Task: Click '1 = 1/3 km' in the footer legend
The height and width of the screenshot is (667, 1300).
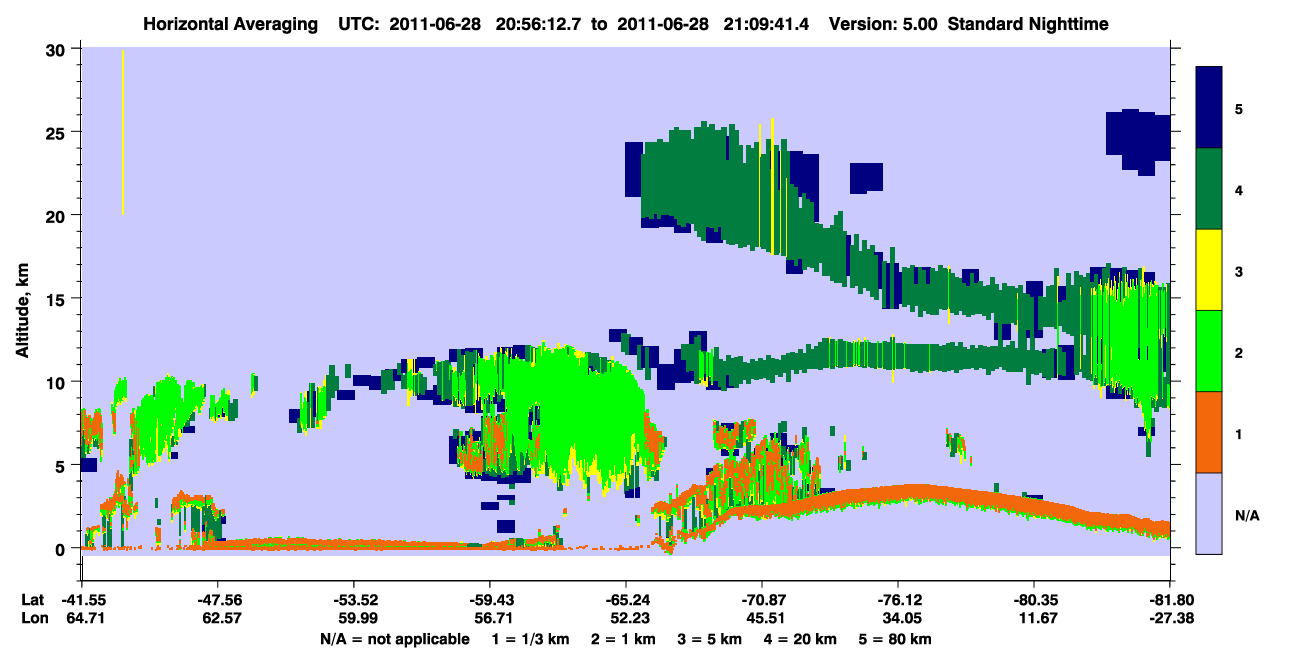Action: pyautogui.click(x=531, y=639)
